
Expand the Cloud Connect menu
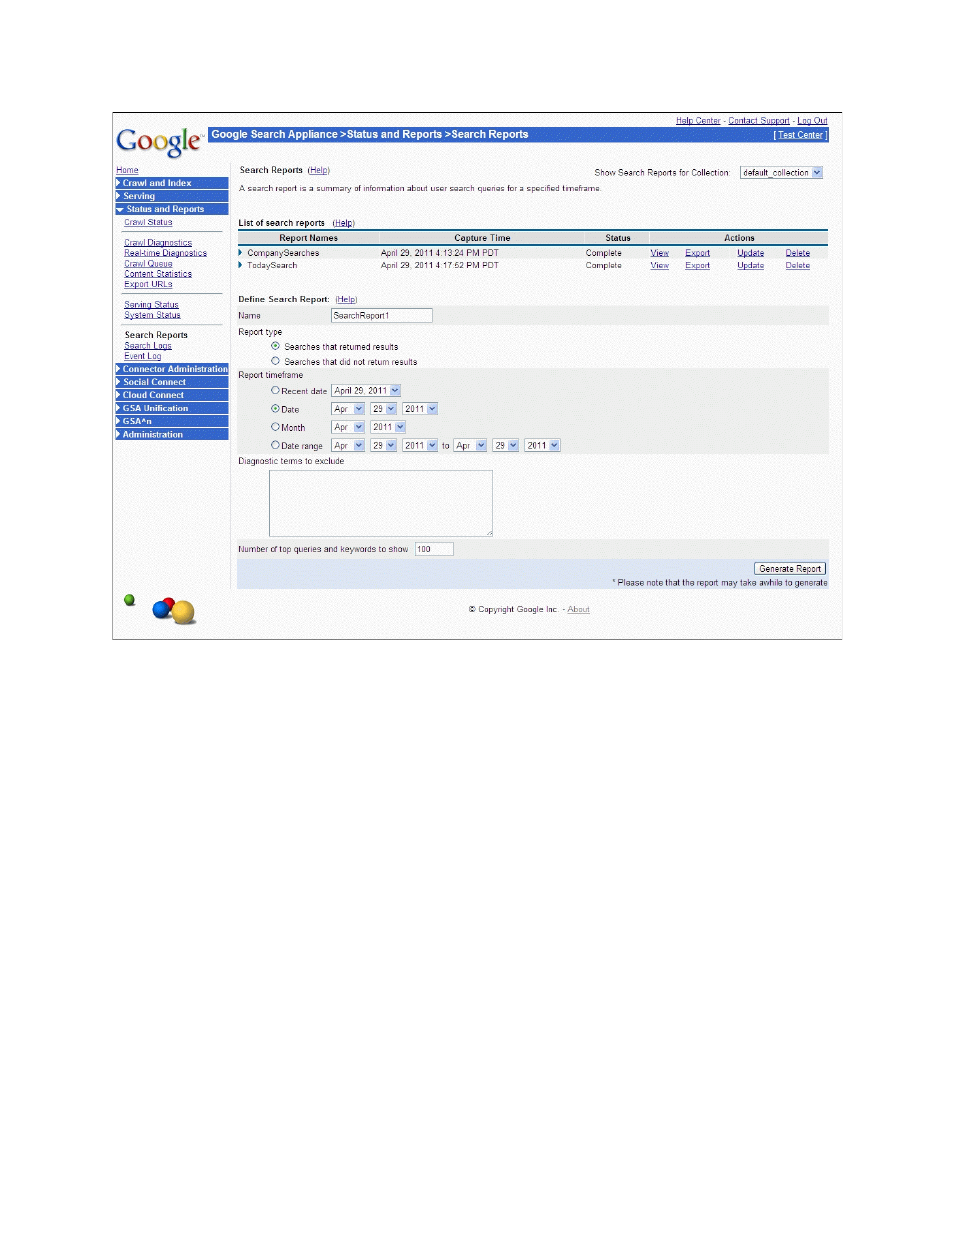pyautogui.click(x=172, y=395)
